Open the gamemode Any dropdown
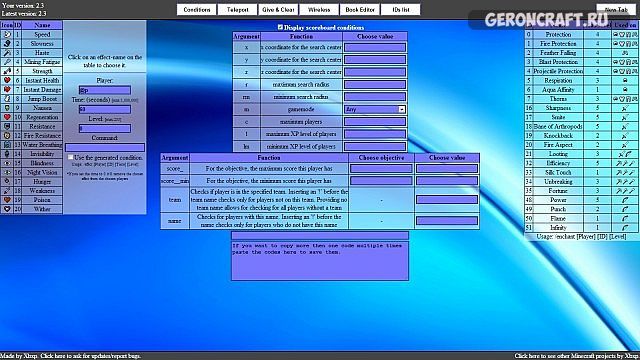The width and height of the screenshot is (640, 360). click(375, 109)
